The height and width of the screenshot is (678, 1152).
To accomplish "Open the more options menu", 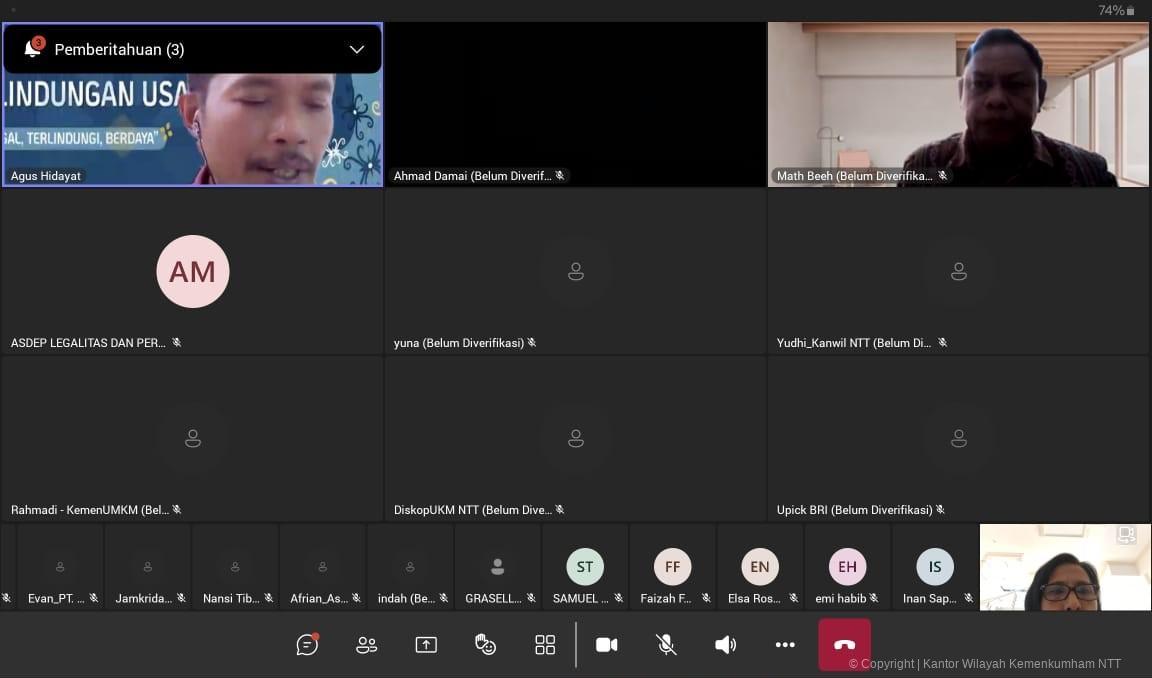I will click(x=785, y=645).
